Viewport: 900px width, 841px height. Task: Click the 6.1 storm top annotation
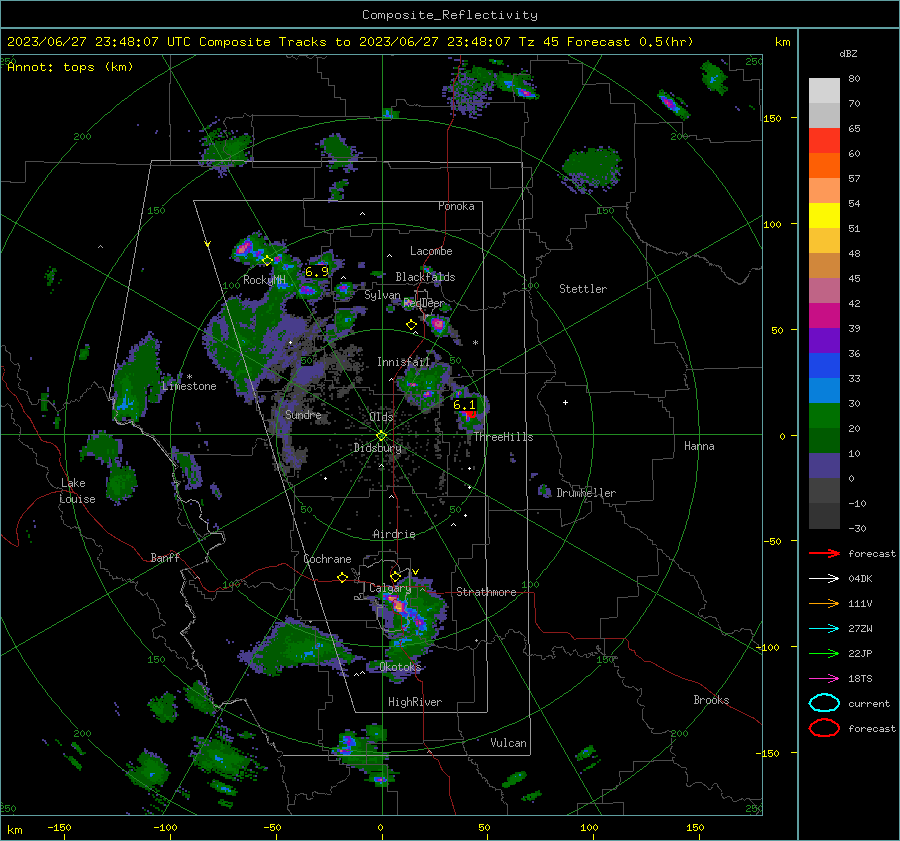point(464,405)
